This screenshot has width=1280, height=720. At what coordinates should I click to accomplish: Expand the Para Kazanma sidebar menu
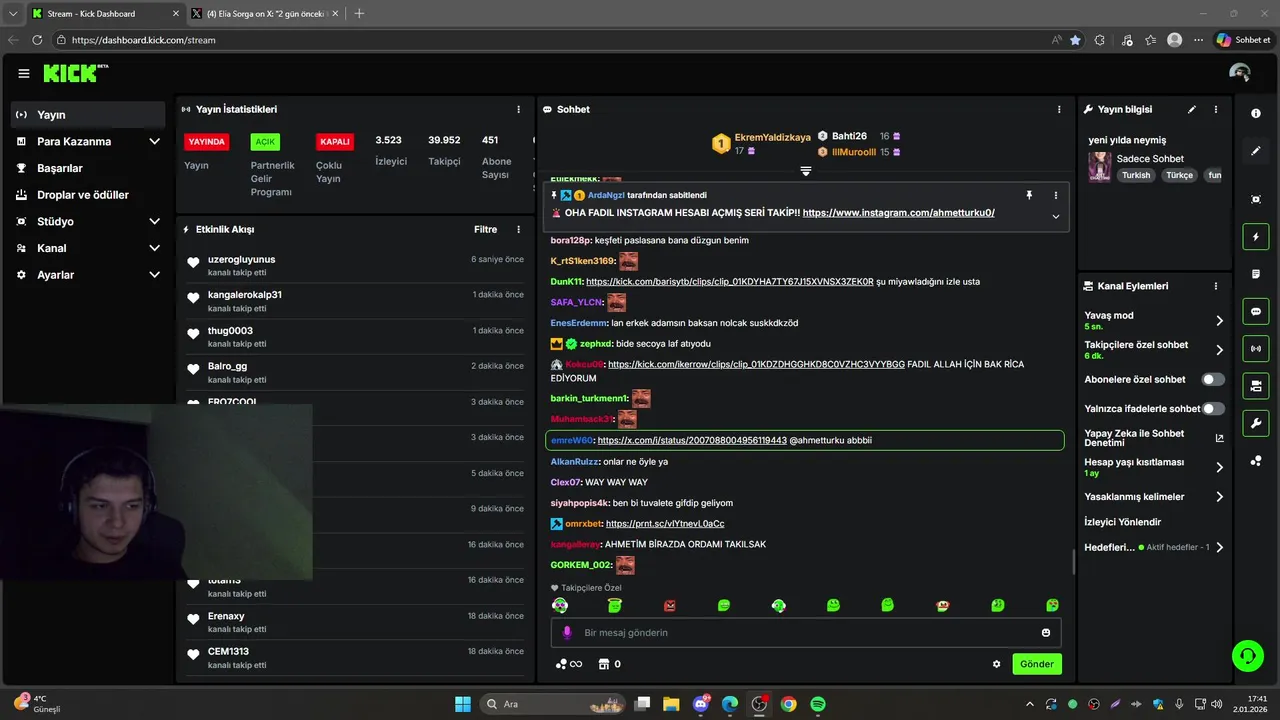coord(88,142)
